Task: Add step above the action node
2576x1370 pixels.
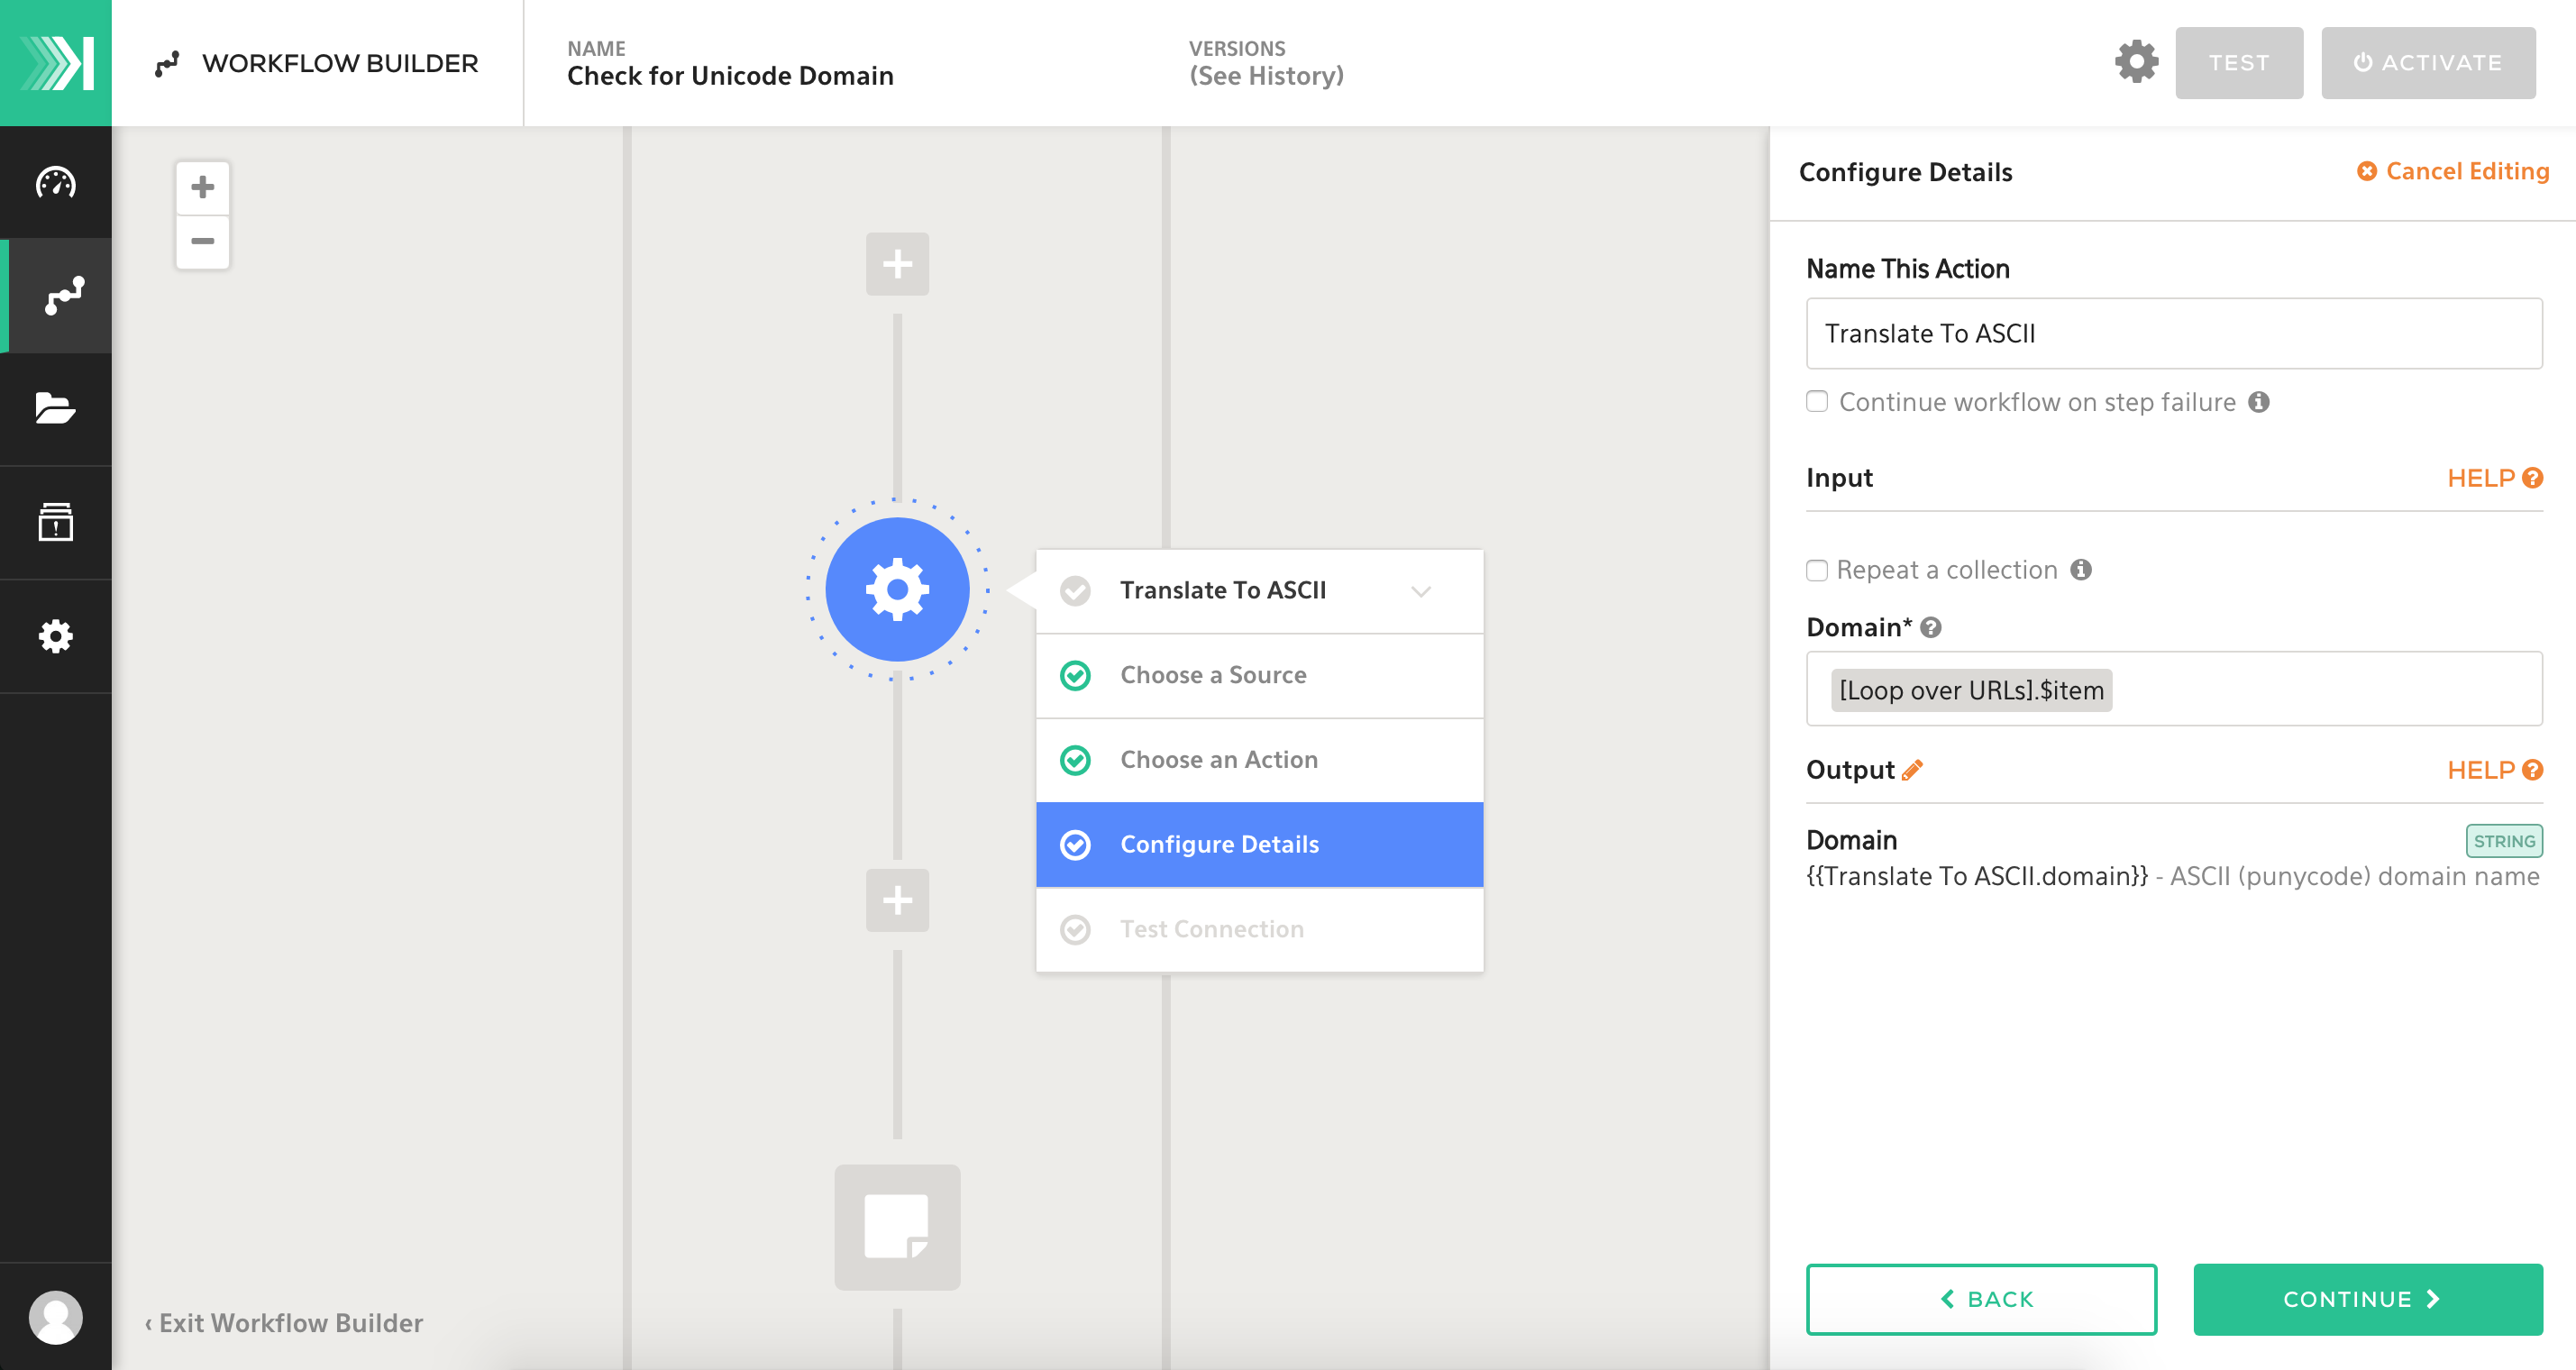Action: [x=897, y=264]
